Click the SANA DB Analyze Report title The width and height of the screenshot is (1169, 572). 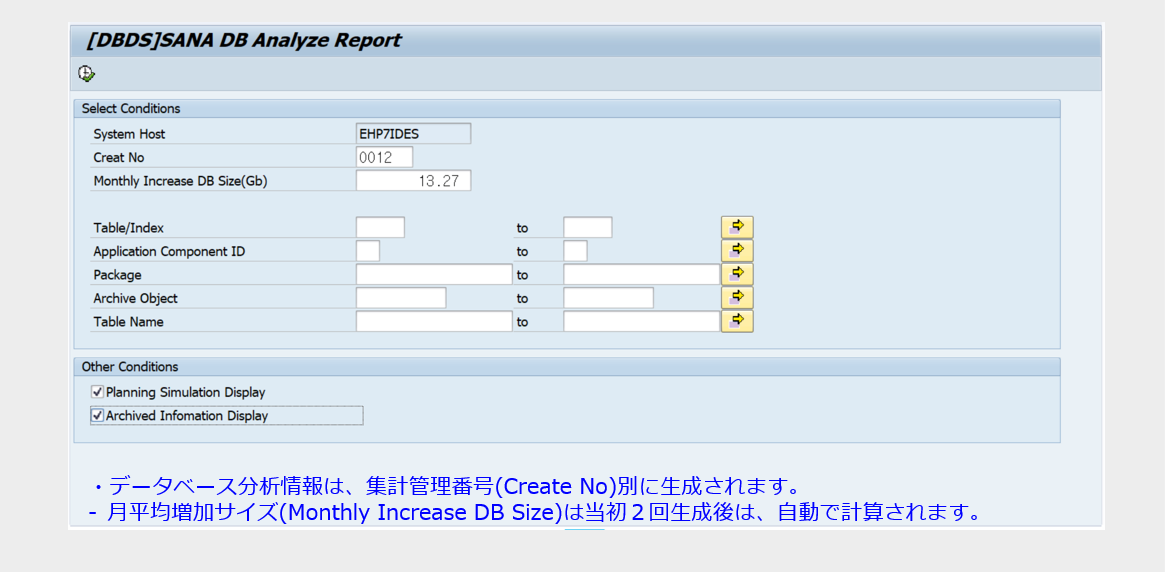244,40
